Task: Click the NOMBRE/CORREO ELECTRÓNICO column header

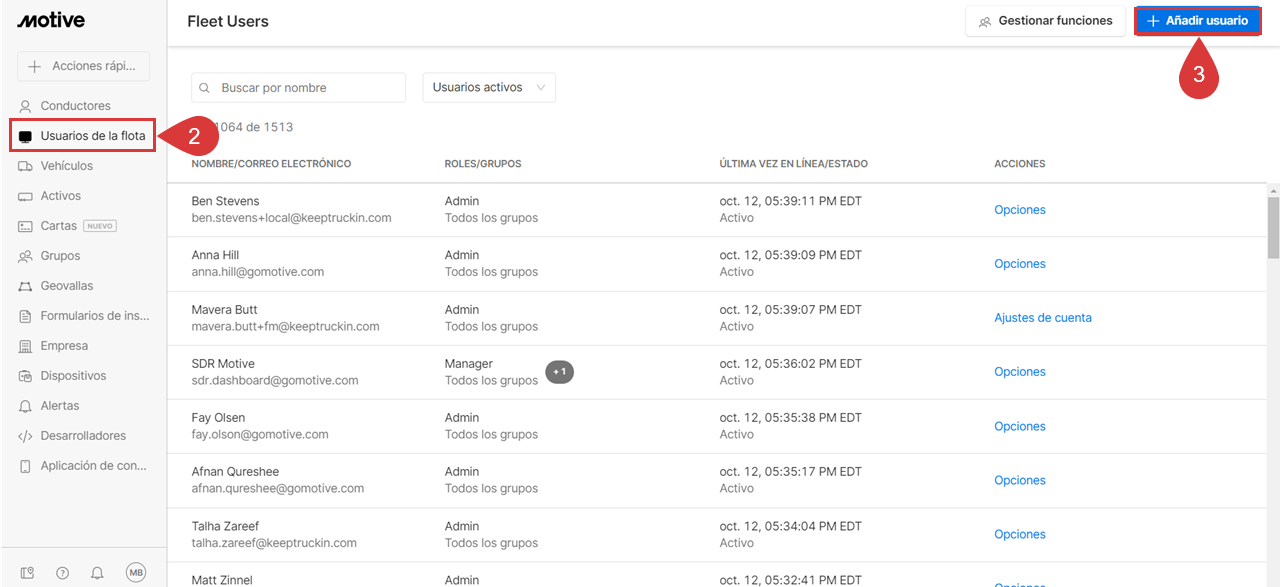Action: pyautogui.click(x=271, y=164)
